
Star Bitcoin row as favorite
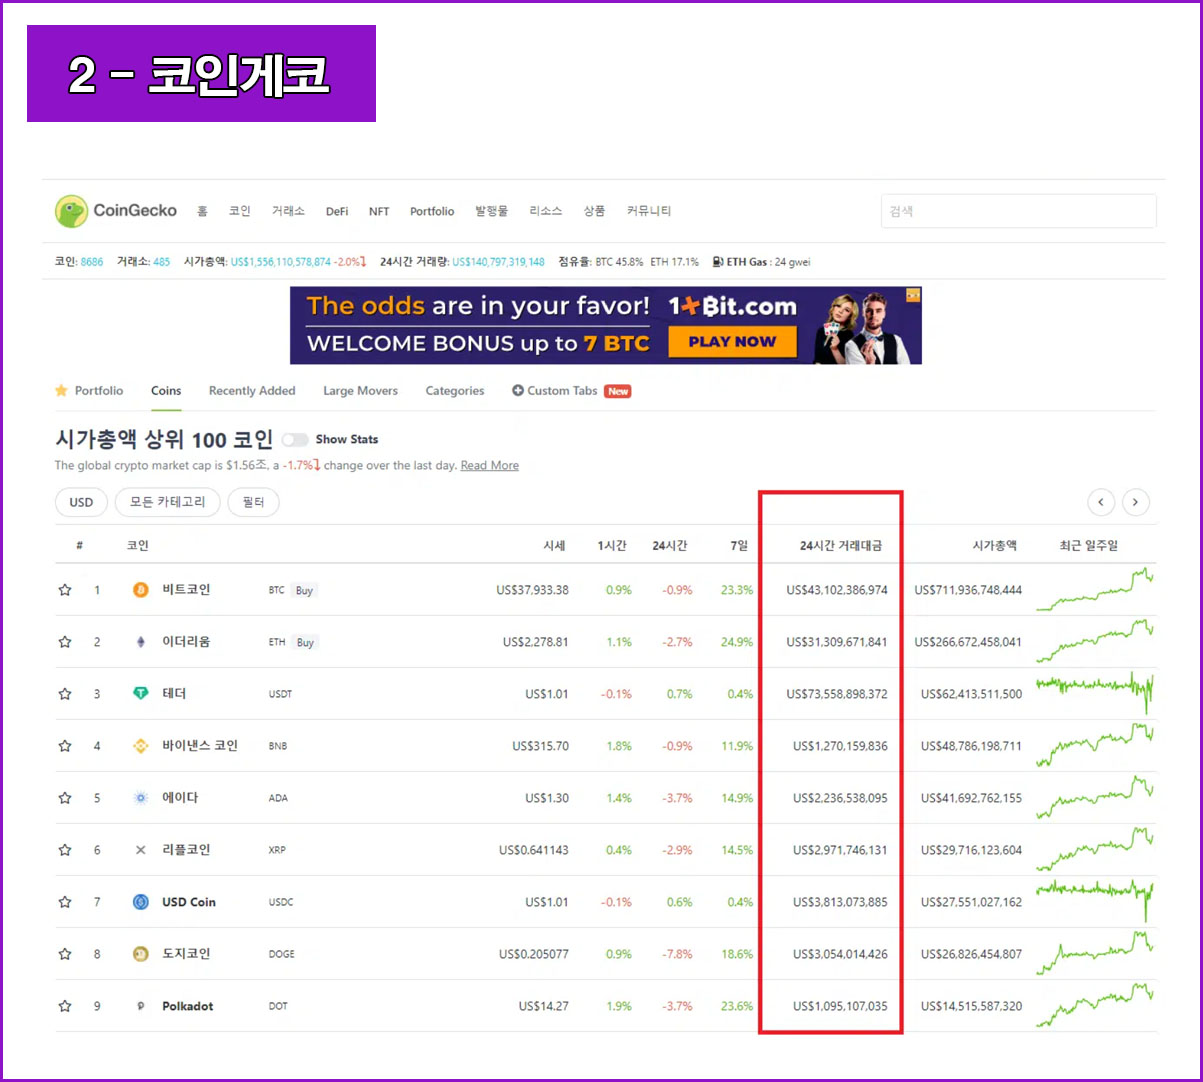pyautogui.click(x=65, y=590)
